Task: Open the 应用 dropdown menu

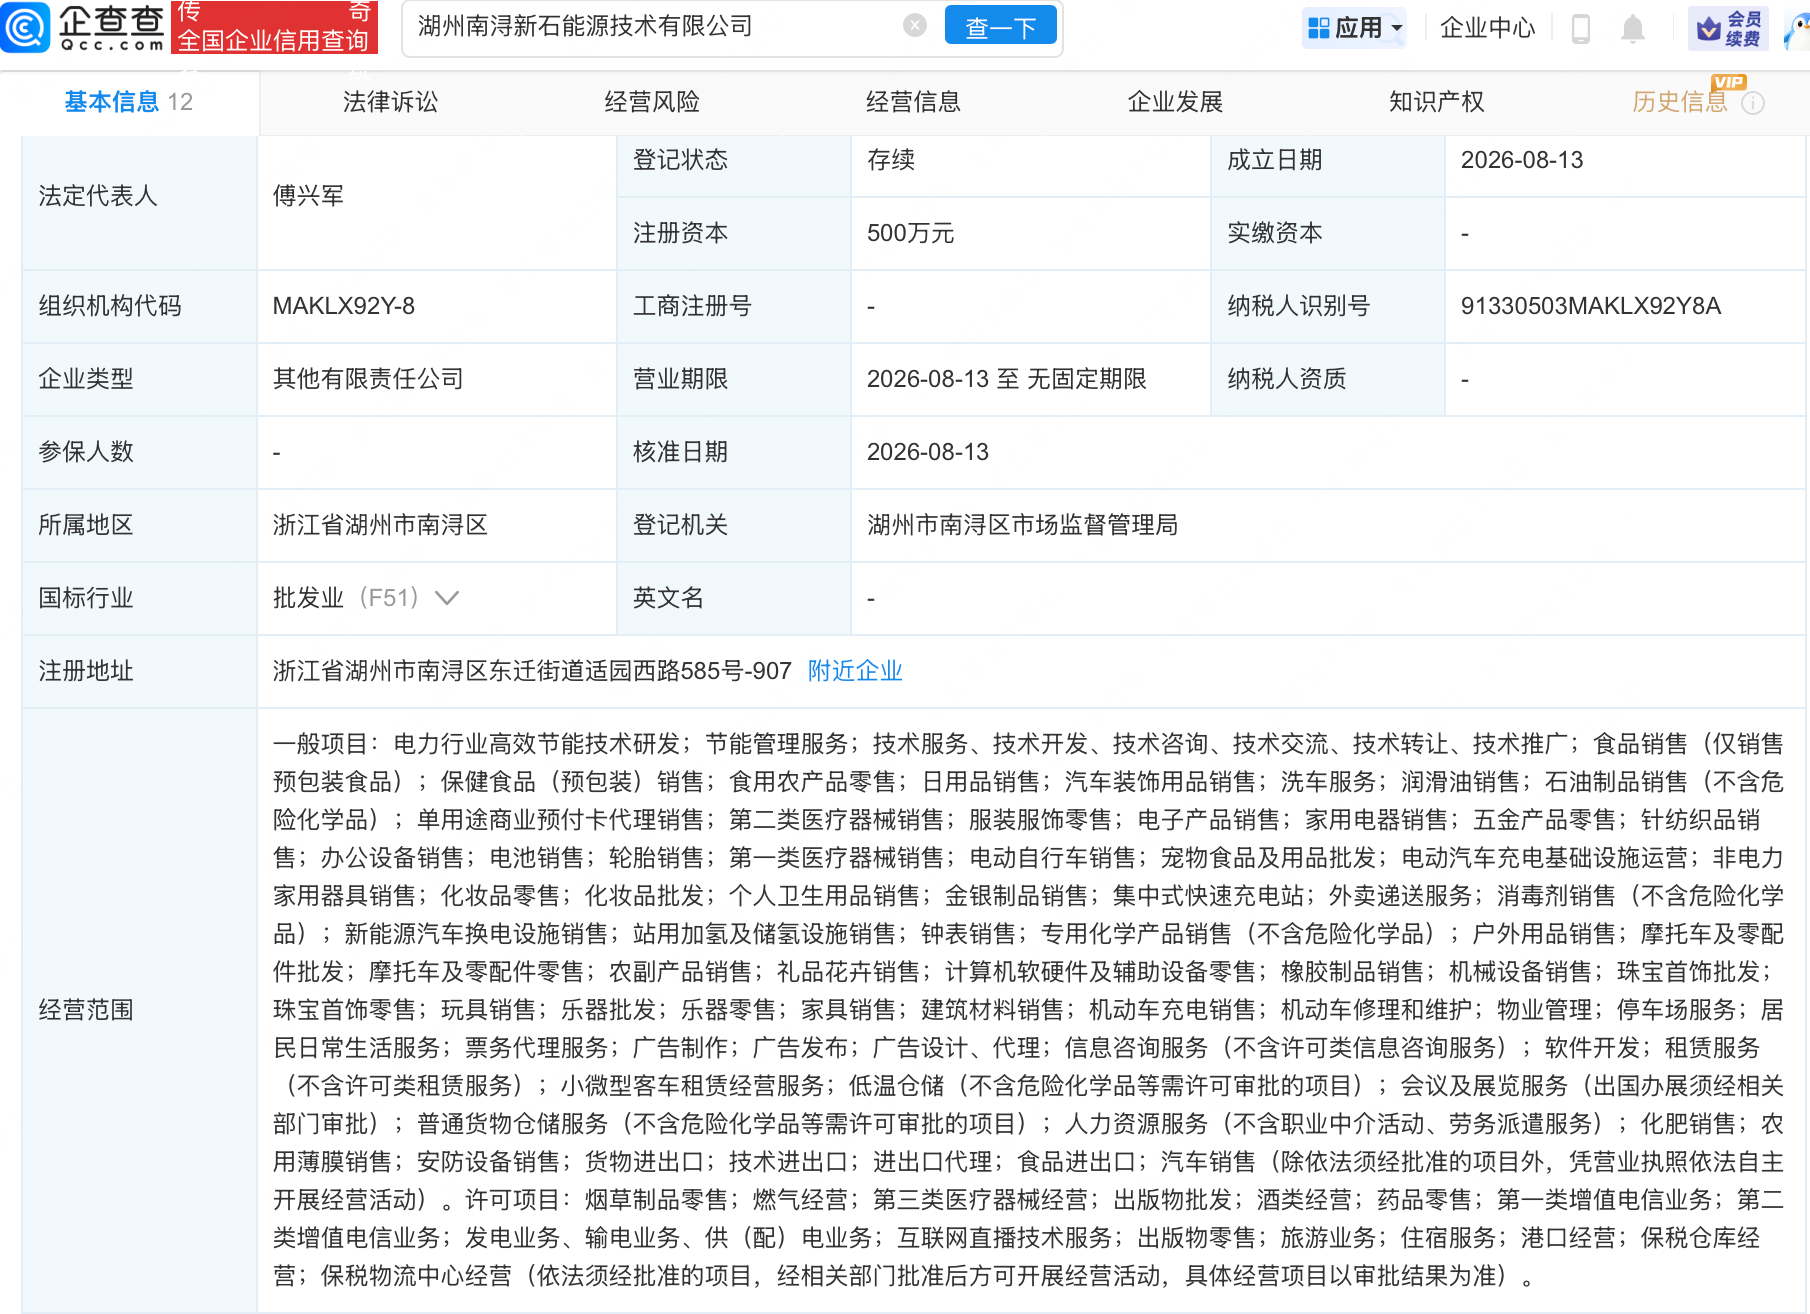Action: pos(1355,28)
